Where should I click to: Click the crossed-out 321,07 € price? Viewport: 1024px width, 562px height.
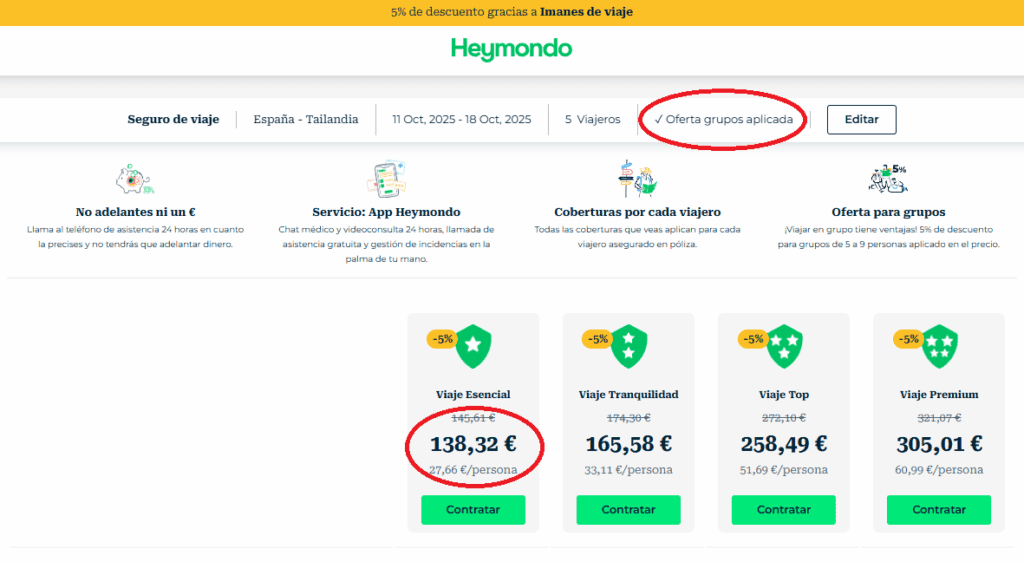(x=939, y=418)
